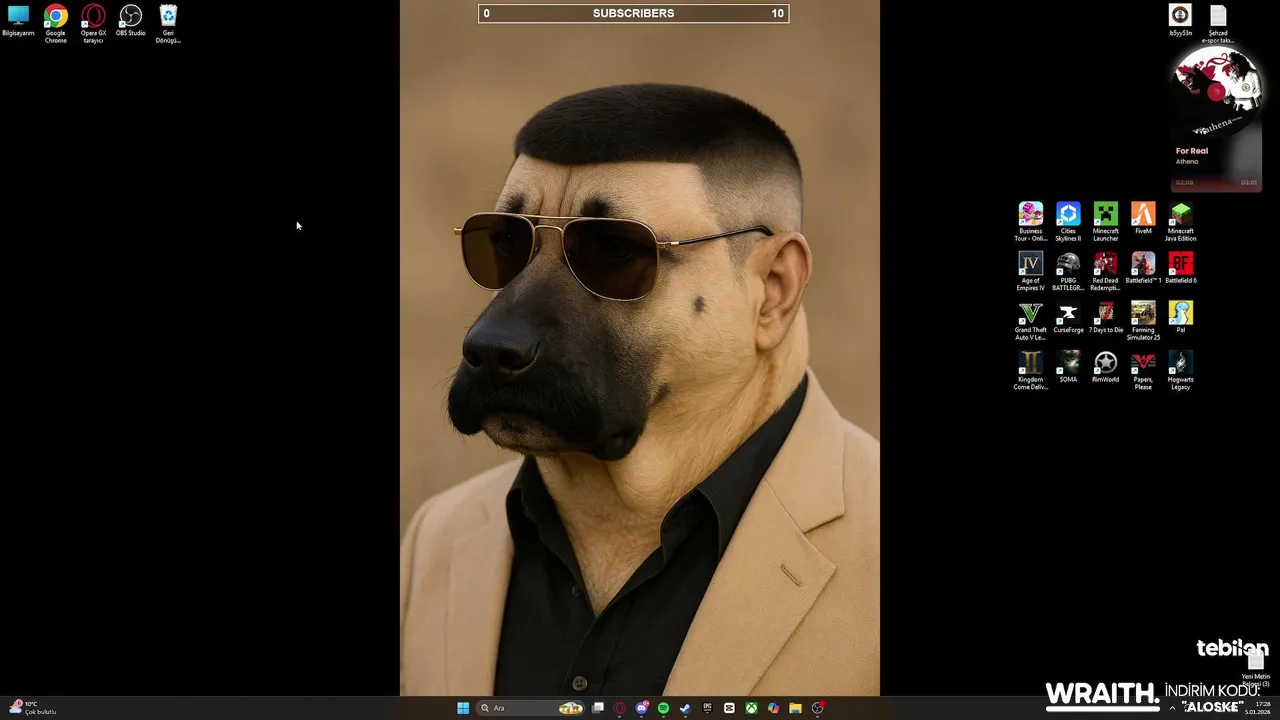Select the Farming Simulator 25 shortcut
The height and width of the screenshot is (720, 1280).
(1143, 322)
